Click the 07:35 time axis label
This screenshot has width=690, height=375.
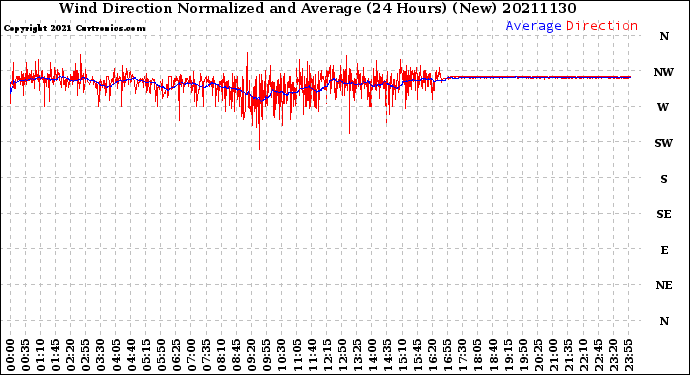pyautogui.click(x=206, y=355)
